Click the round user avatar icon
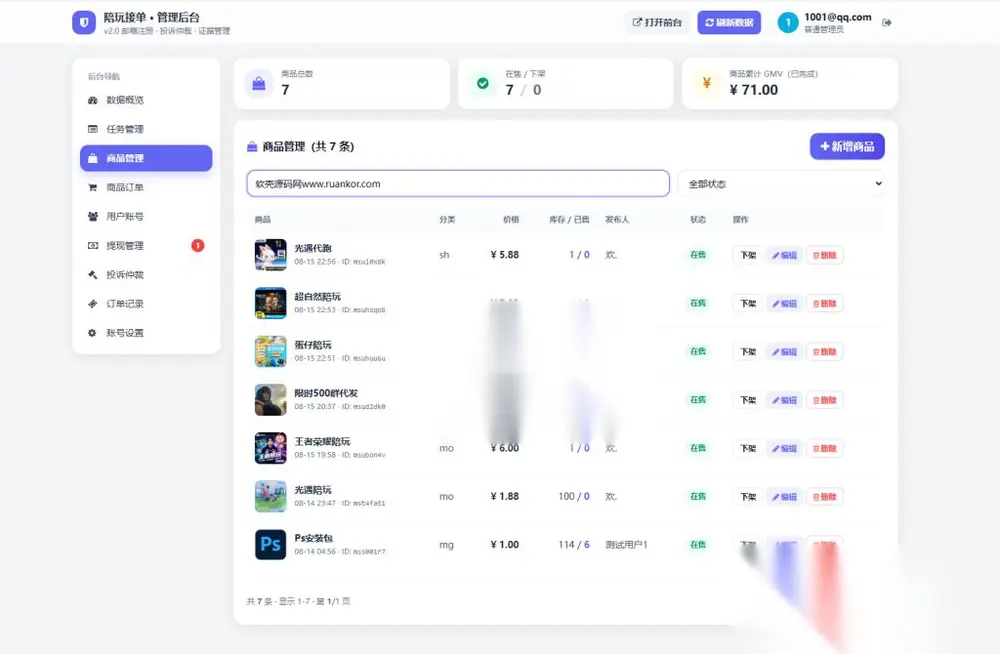The height and width of the screenshot is (654, 1000). point(788,22)
